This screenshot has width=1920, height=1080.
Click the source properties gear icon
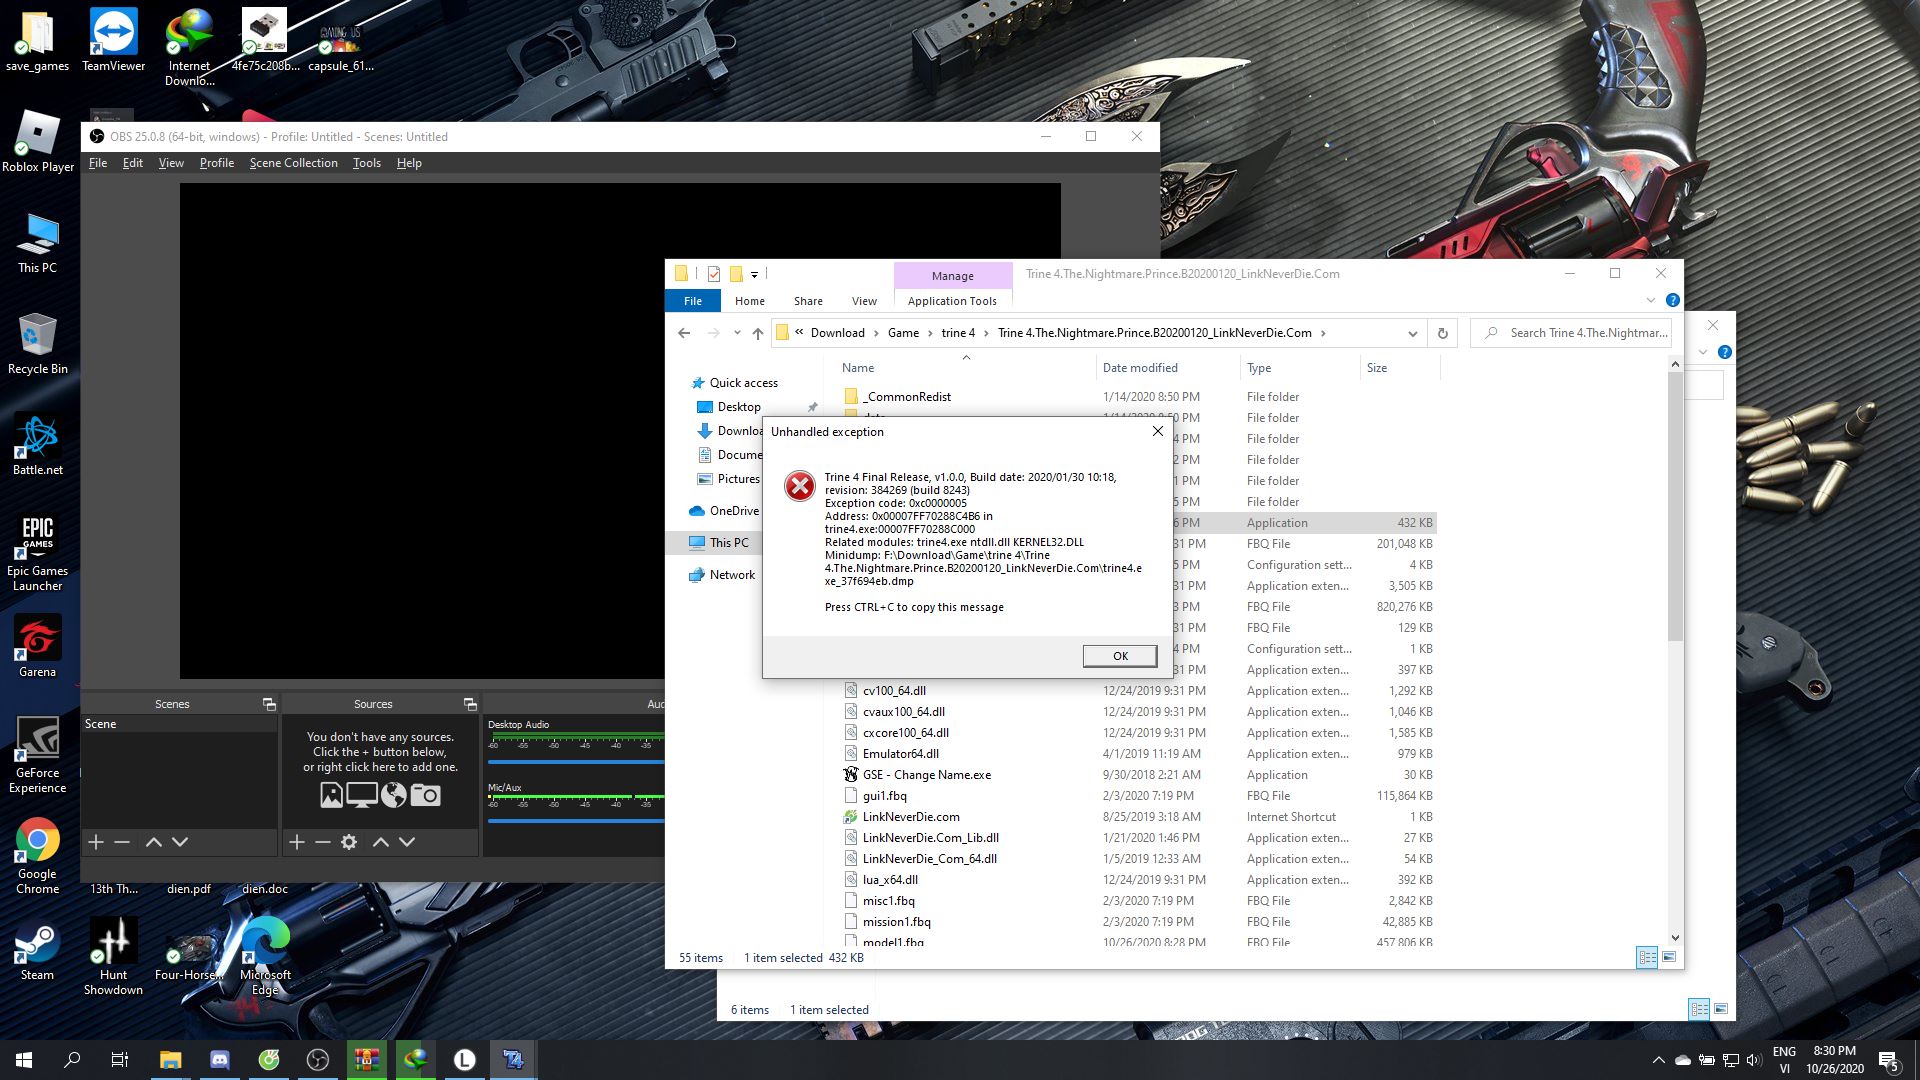click(349, 842)
